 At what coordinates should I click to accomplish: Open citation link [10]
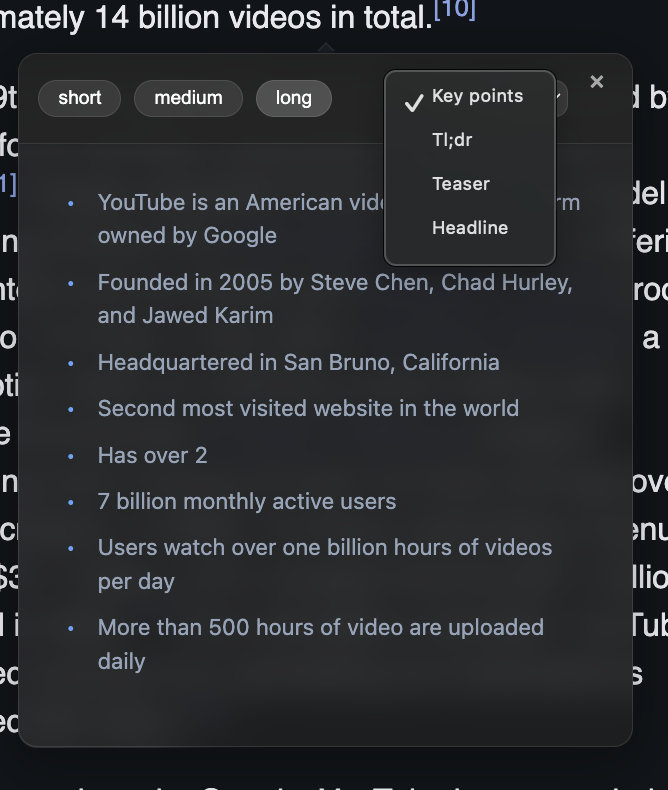point(454,10)
